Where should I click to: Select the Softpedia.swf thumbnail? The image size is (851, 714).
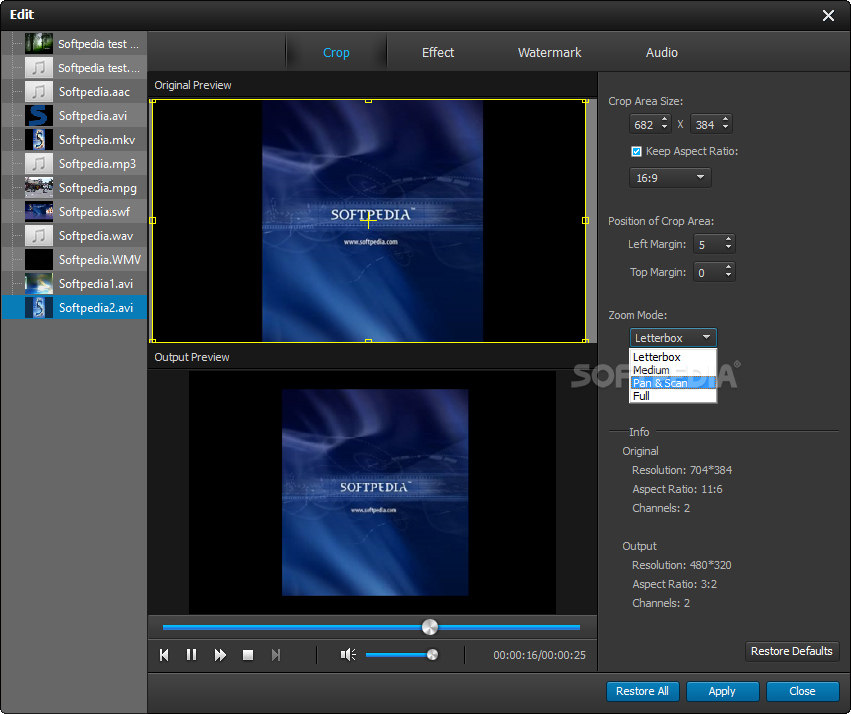click(39, 212)
